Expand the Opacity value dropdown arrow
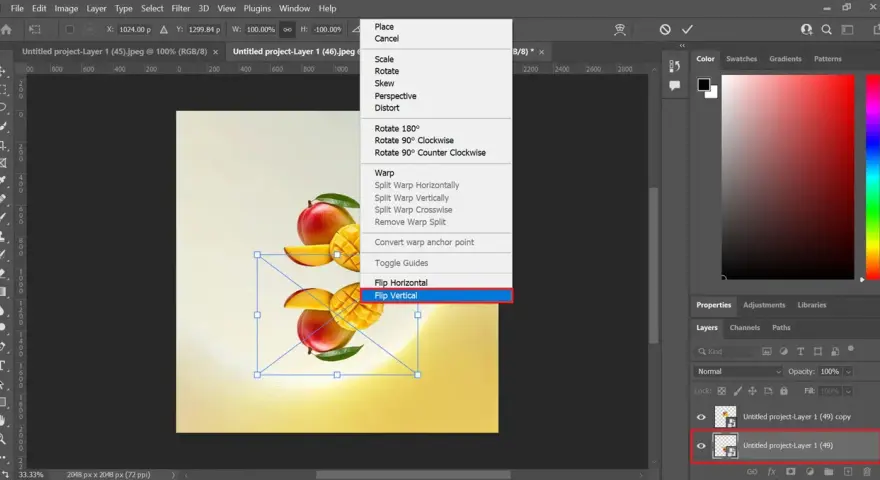 (848, 372)
